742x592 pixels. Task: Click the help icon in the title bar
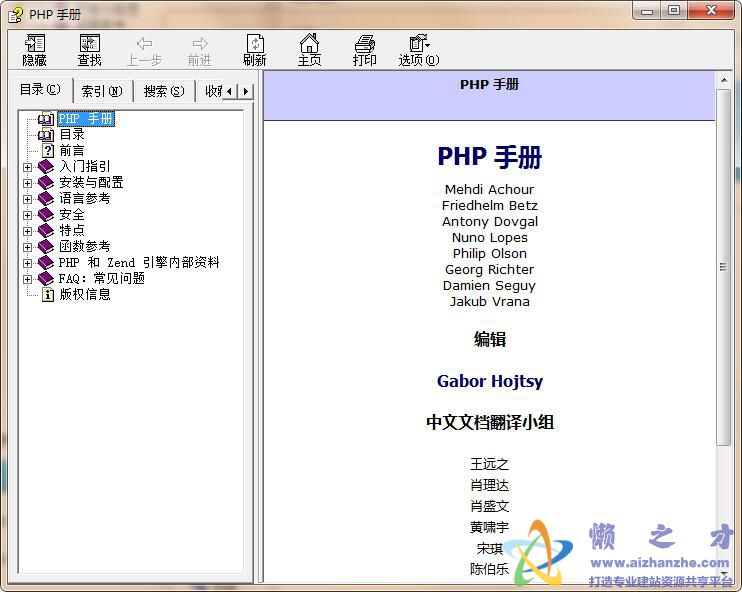coord(15,15)
